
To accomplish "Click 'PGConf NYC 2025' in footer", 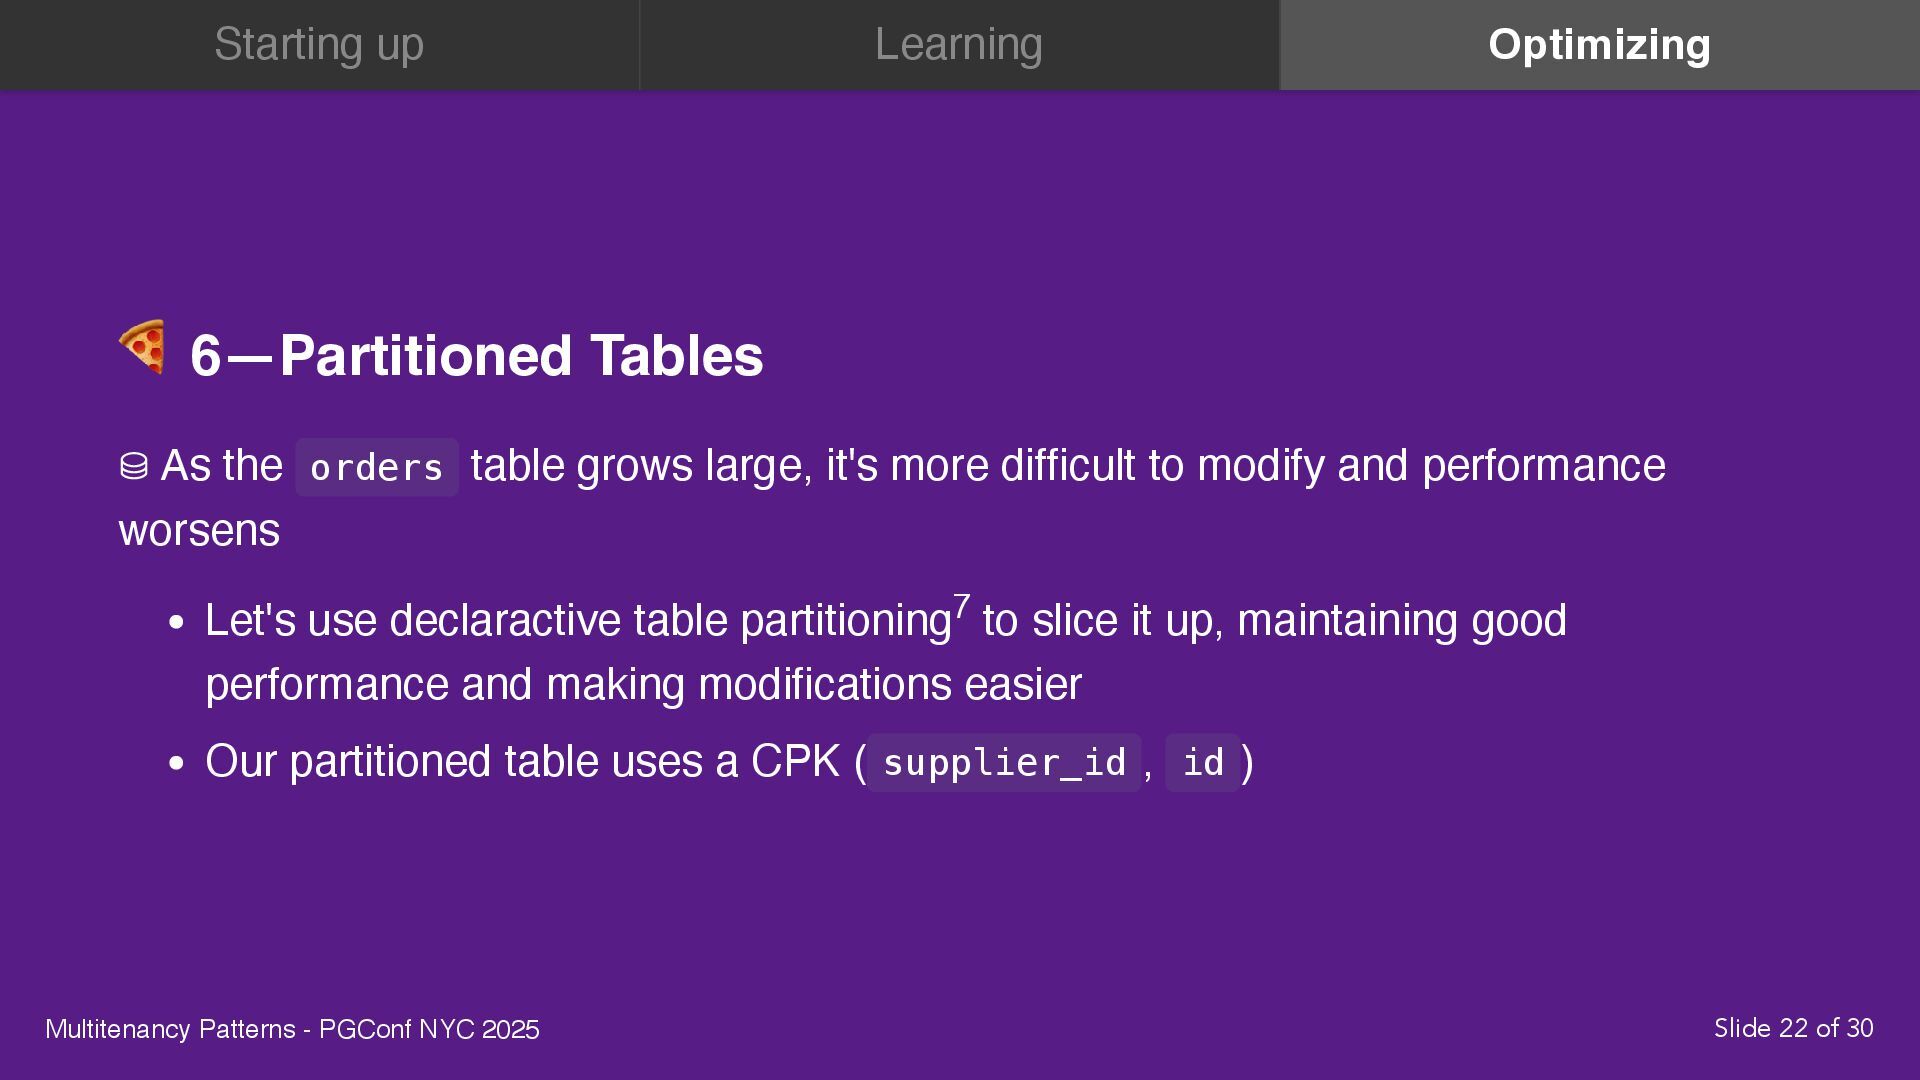I will (x=429, y=1029).
